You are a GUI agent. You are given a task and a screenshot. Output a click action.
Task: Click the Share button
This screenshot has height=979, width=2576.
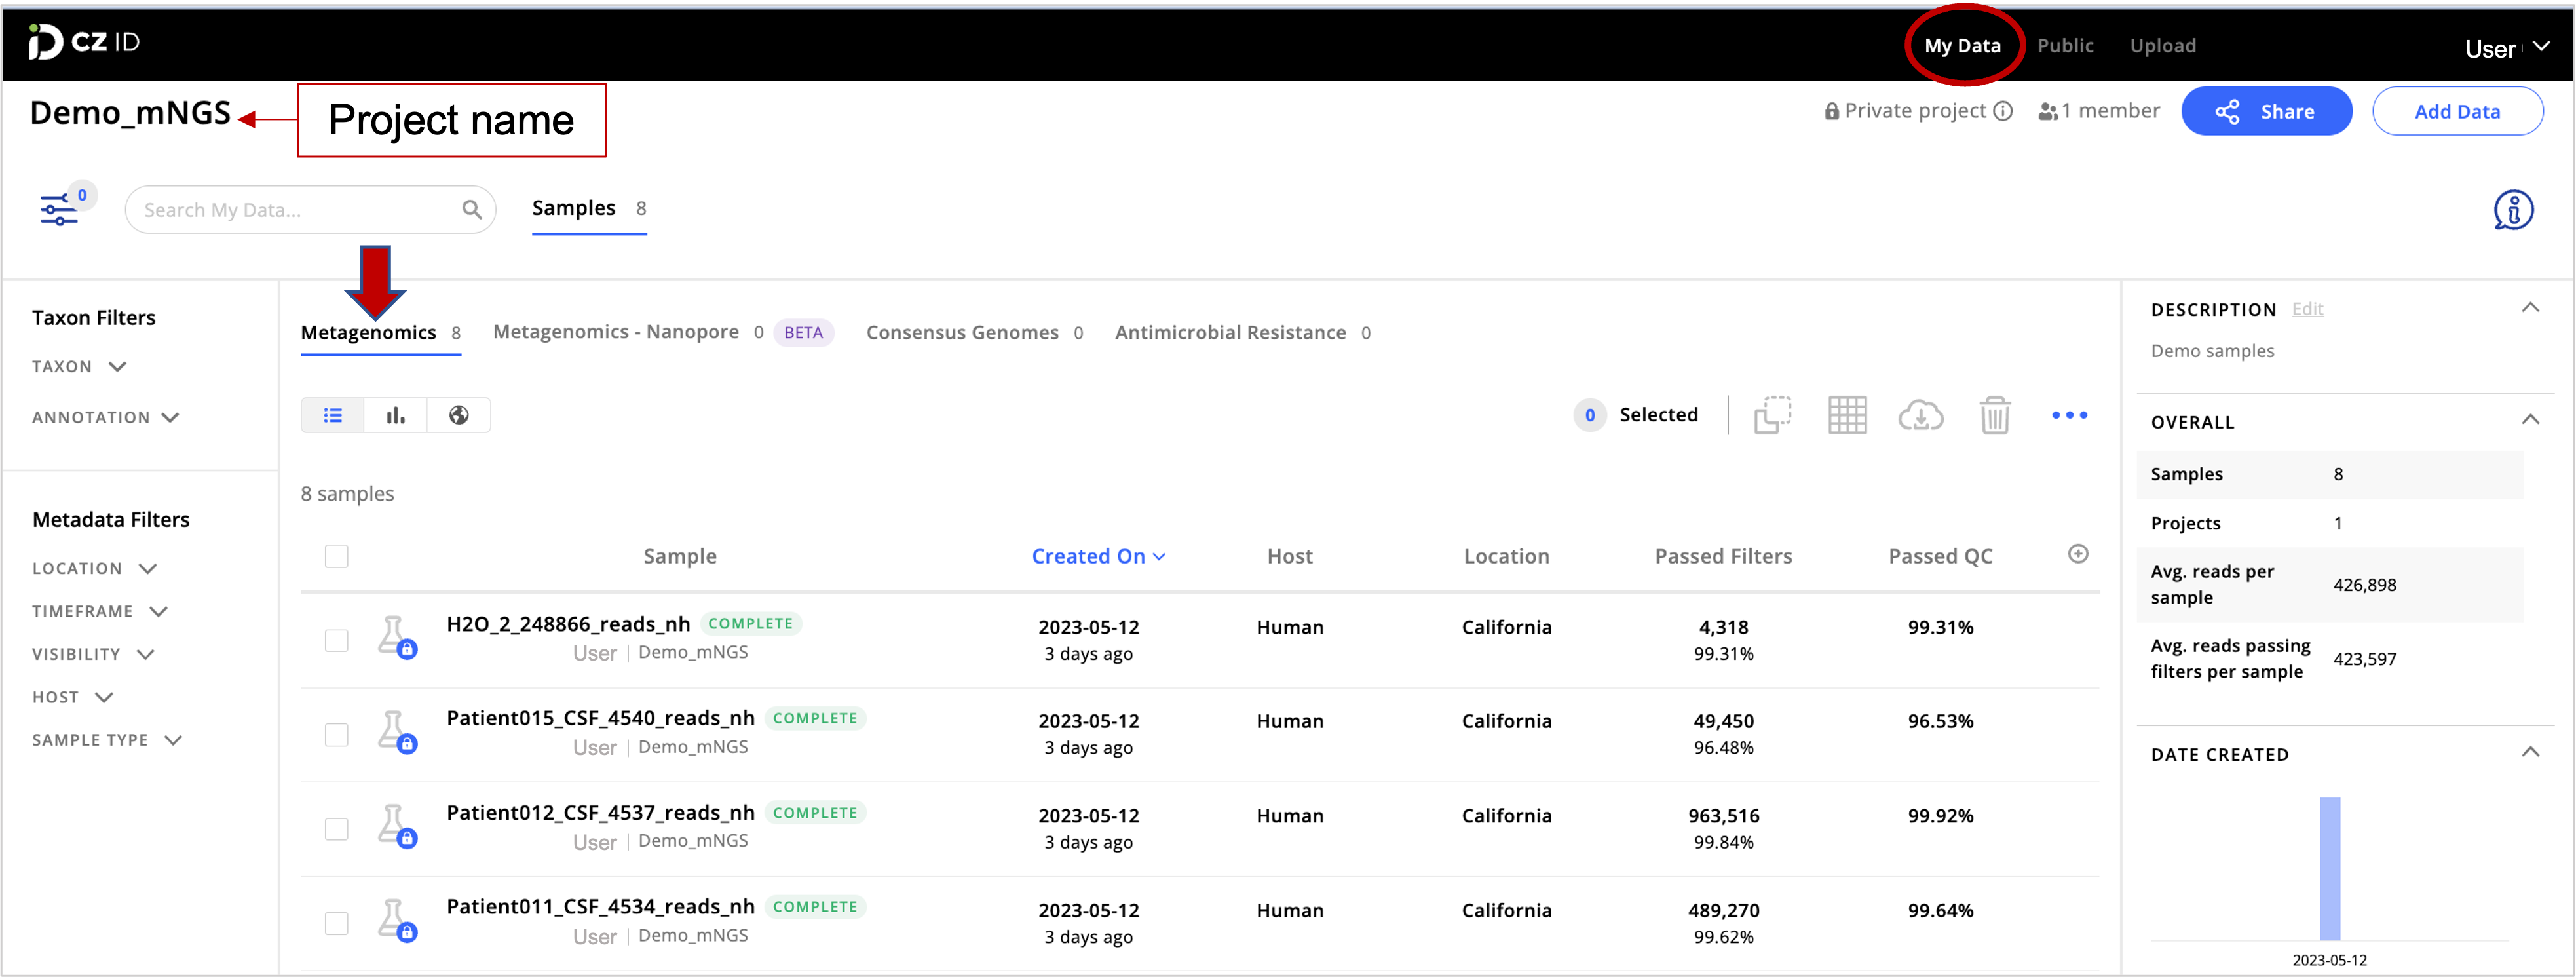click(2266, 111)
